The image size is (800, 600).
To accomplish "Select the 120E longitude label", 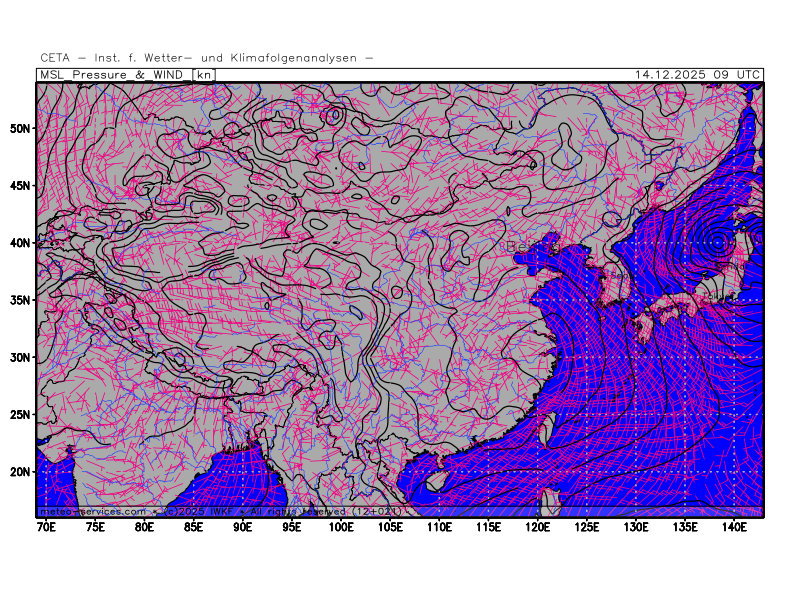I will (x=538, y=526).
